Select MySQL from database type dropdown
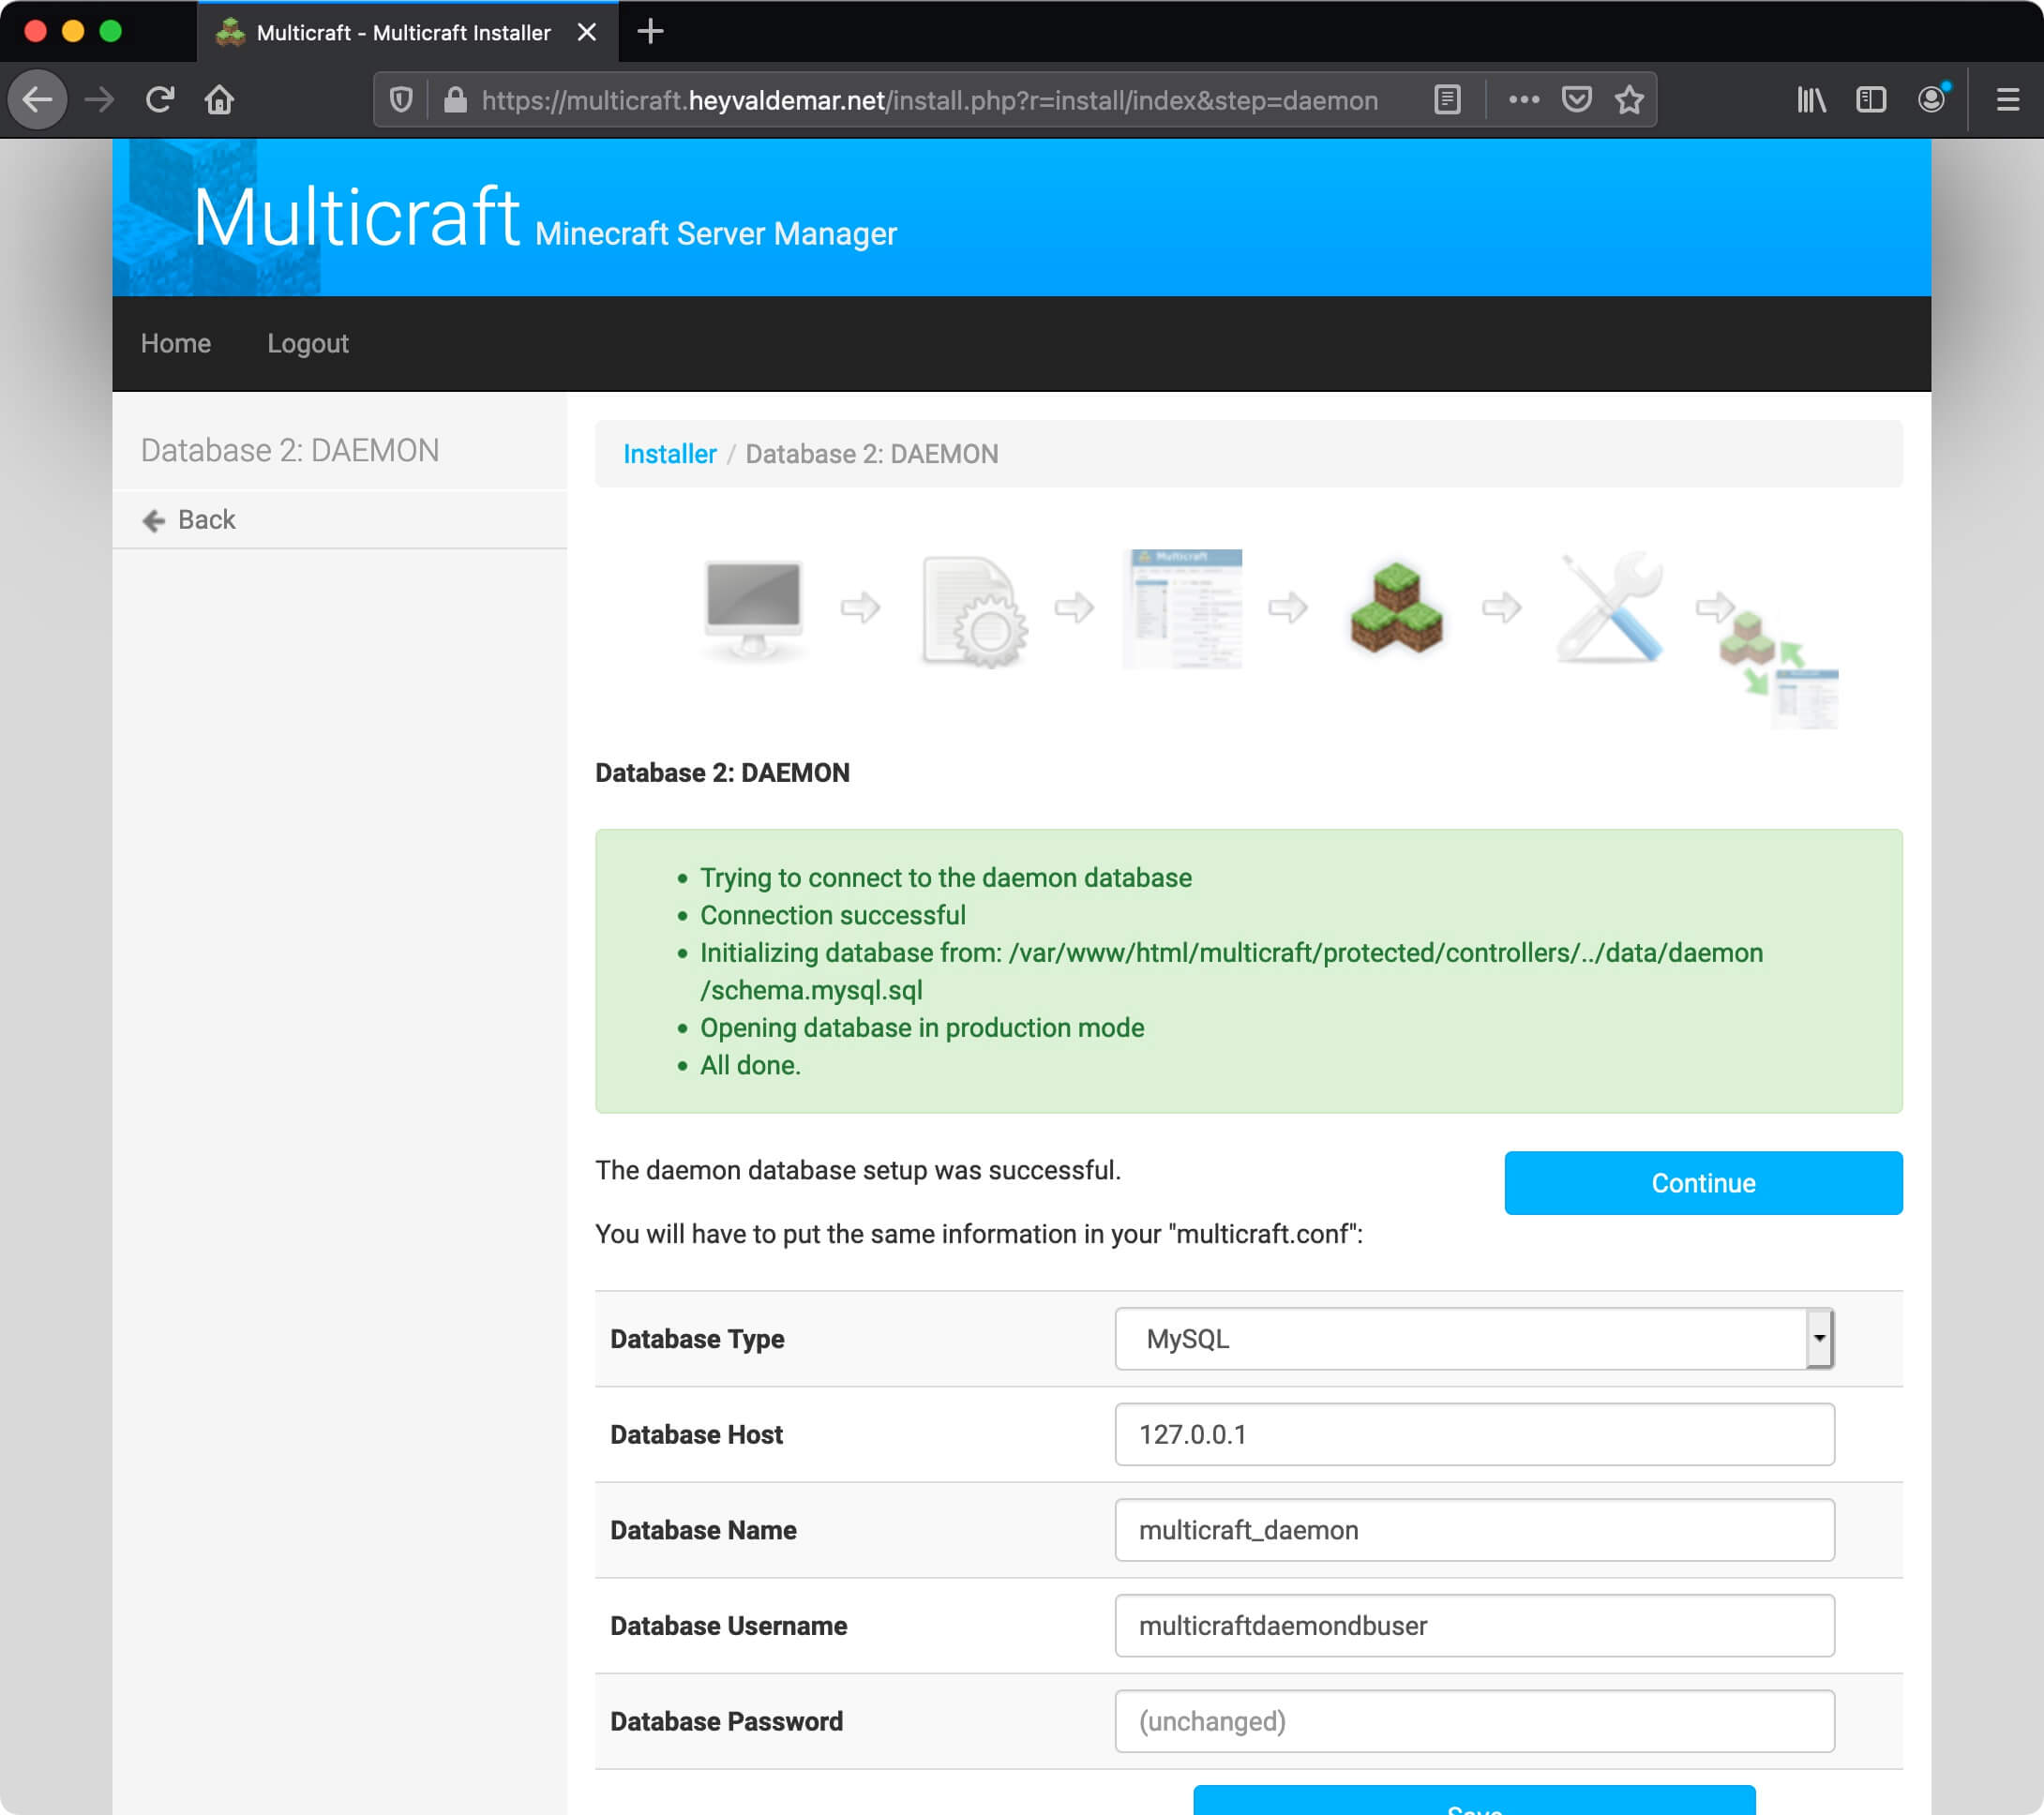 (x=1473, y=1339)
